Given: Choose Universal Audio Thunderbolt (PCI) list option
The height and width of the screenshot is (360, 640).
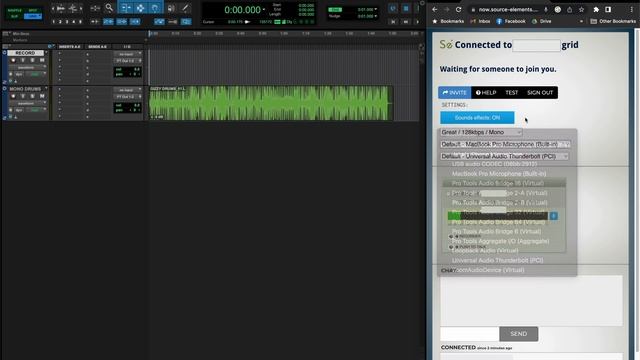Looking at the screenshot, I should coord(498,260).
